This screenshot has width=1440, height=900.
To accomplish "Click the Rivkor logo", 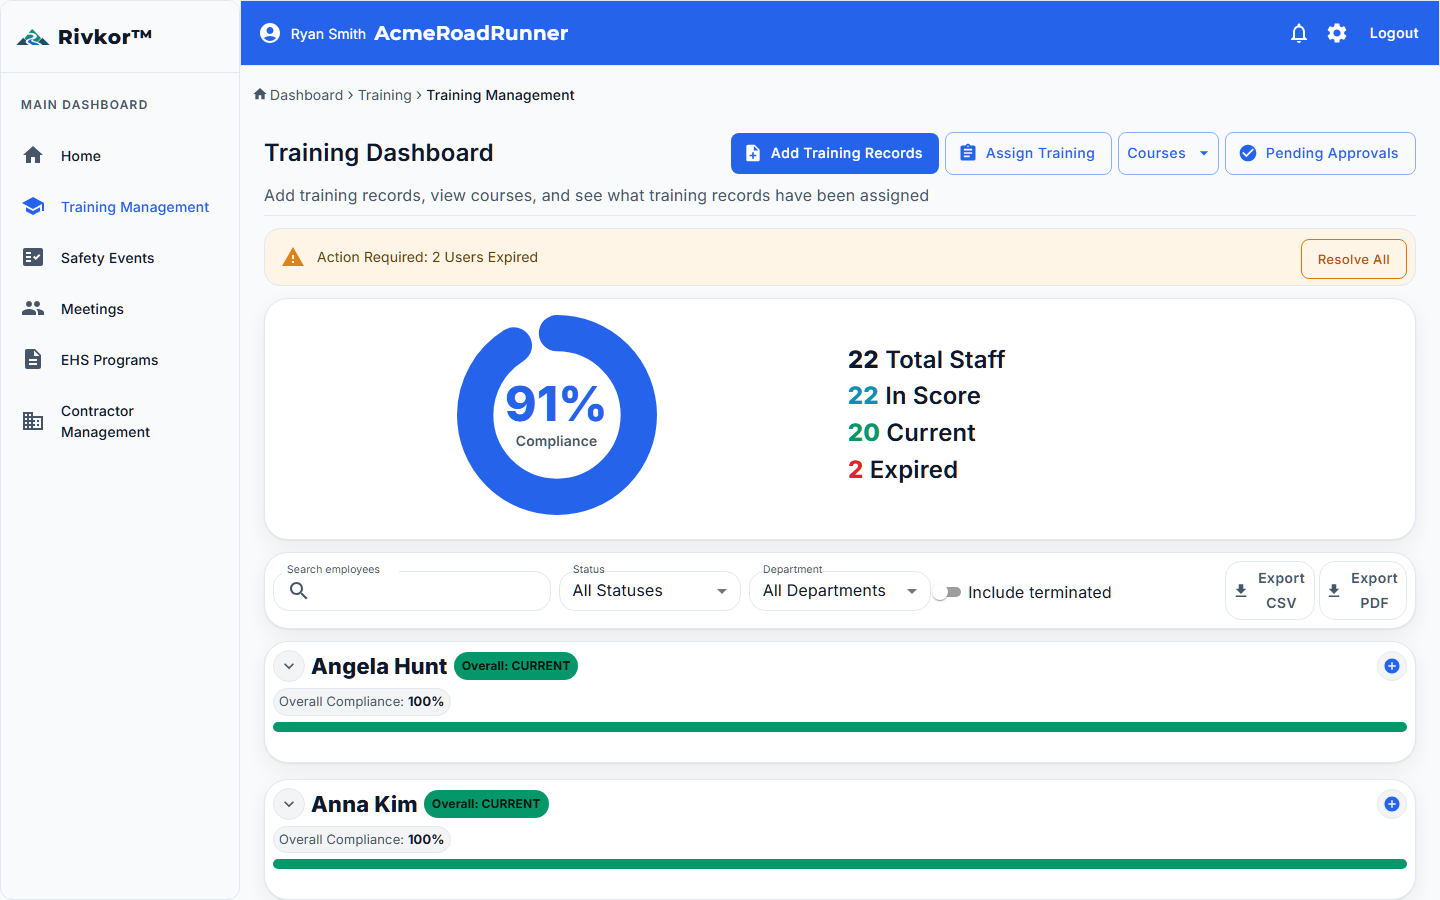I will click(x=85, y=37).
